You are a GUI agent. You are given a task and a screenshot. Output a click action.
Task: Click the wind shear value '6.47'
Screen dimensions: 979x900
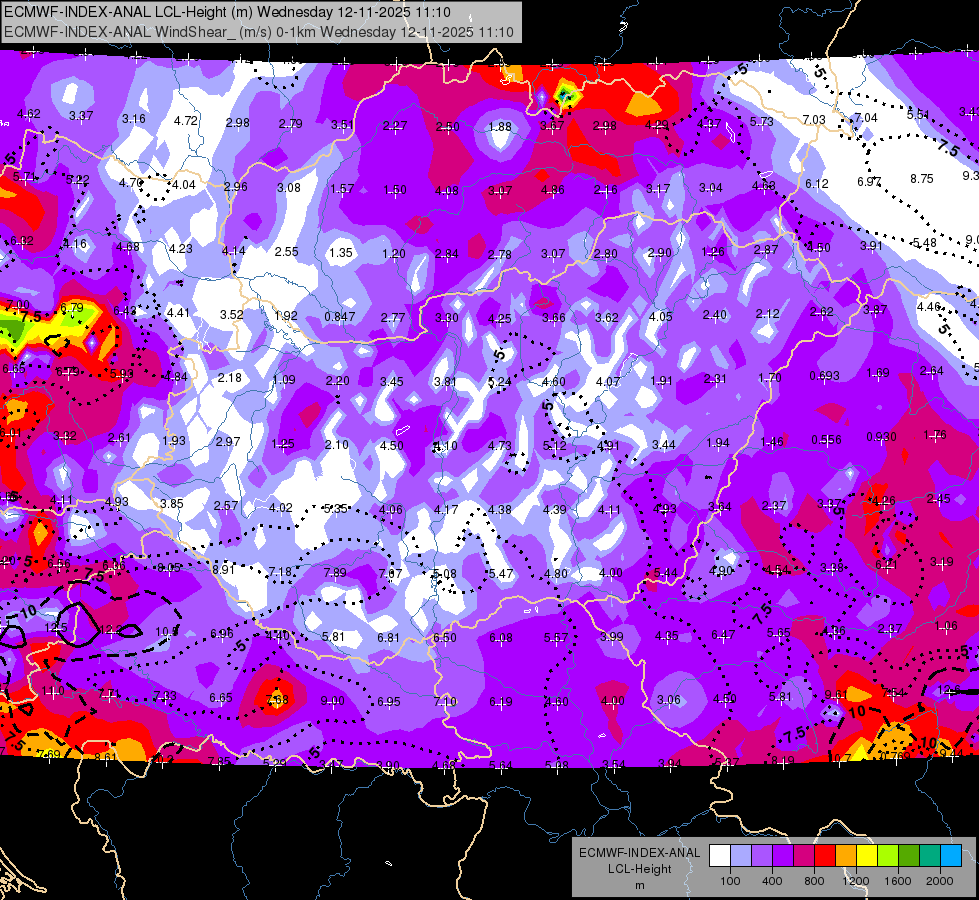click(x=723, y=635)
